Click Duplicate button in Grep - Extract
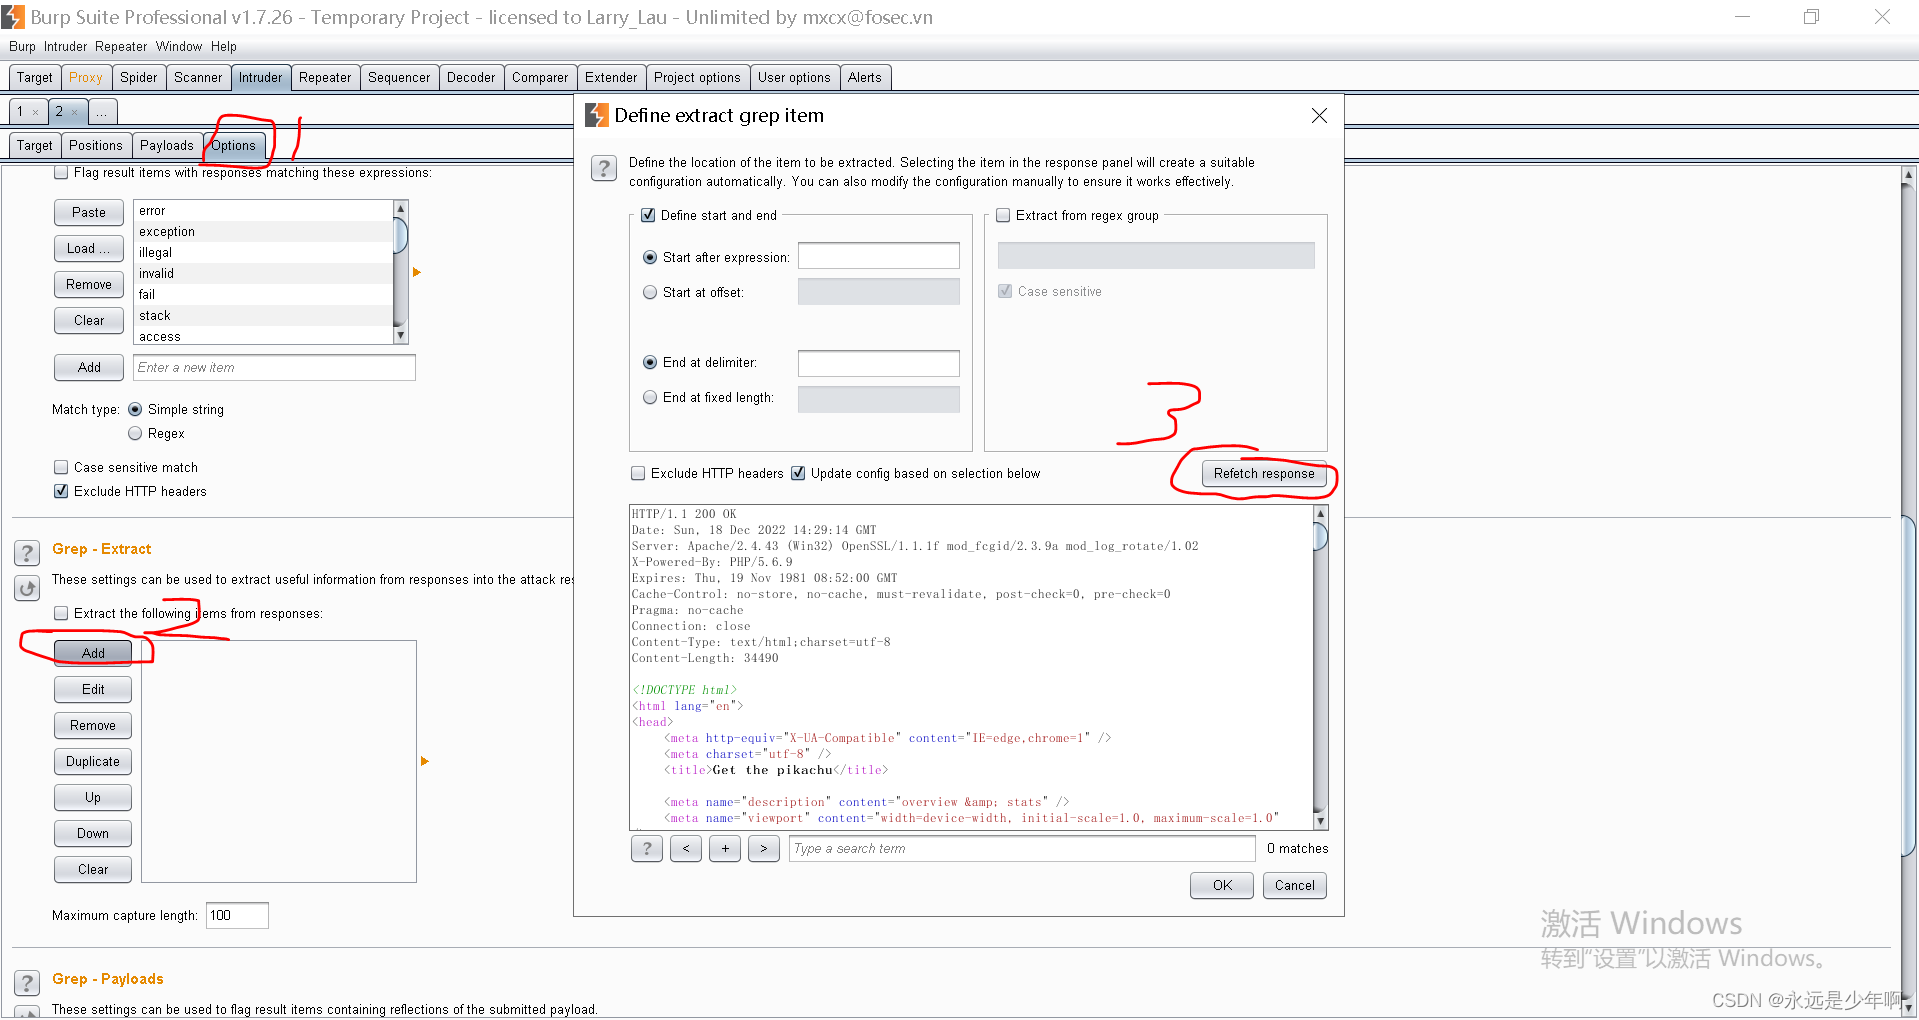Screen dimensions: 1919x1020 [x=93, y=761]
